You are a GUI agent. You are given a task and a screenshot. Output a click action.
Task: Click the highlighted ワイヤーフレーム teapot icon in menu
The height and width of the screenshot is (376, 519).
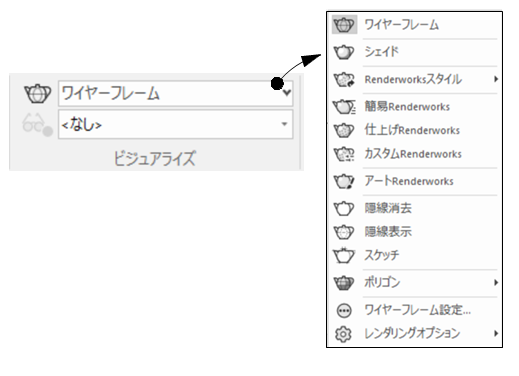tap(344, 25)
